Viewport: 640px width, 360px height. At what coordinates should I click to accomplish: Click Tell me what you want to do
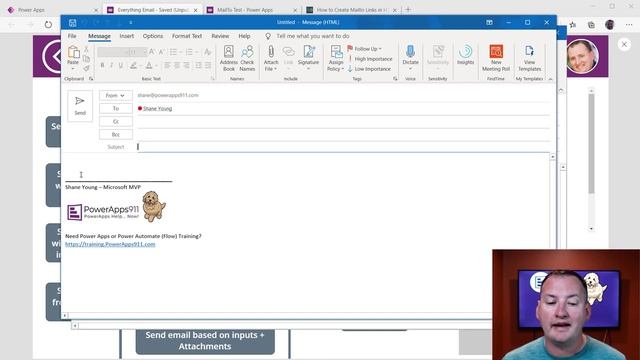[313, 36]
